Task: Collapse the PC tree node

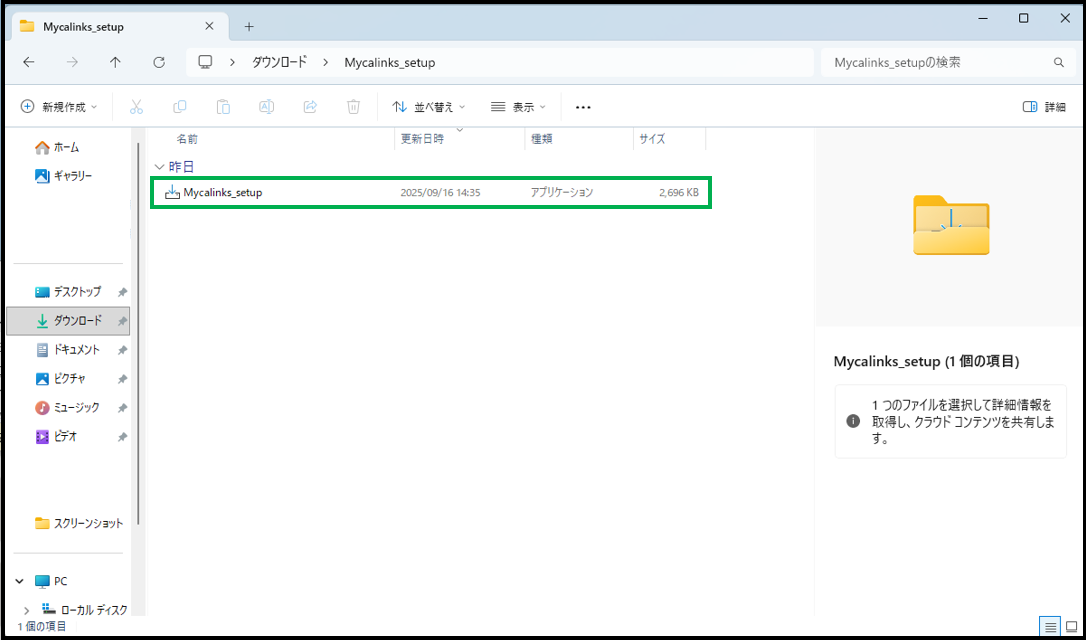Action: tap(20, 581)
